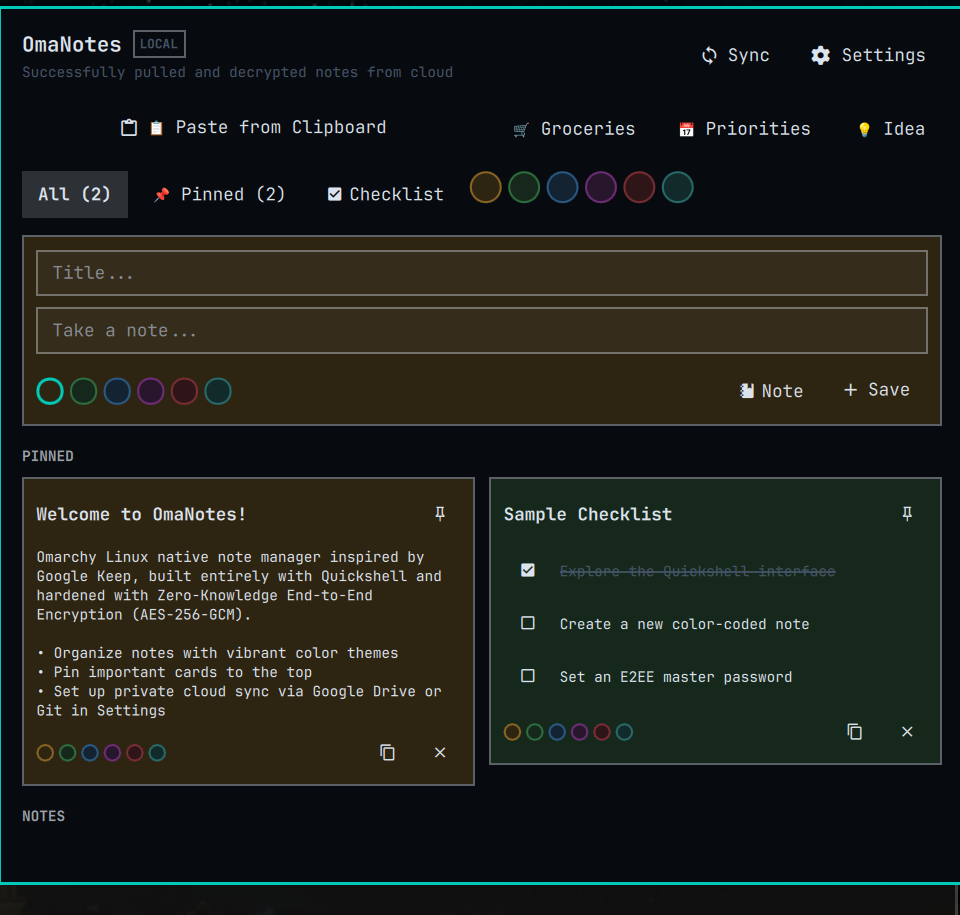This screenshot has height=915, width=960.
Task: Set Welcome note color to orange
Action: coord(45,753)
